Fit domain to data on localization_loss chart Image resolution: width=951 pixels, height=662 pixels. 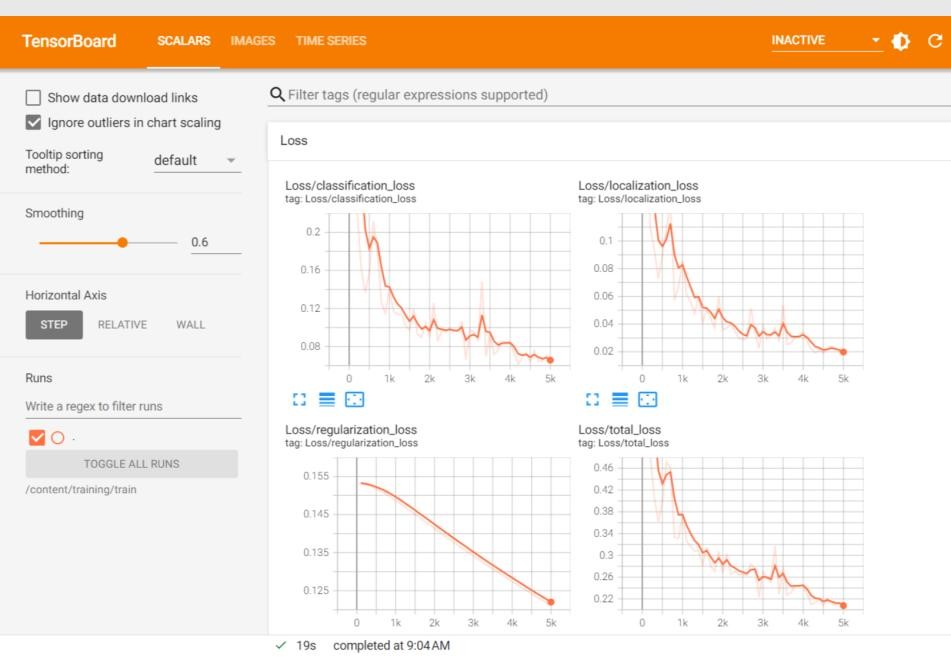[647, 399]
